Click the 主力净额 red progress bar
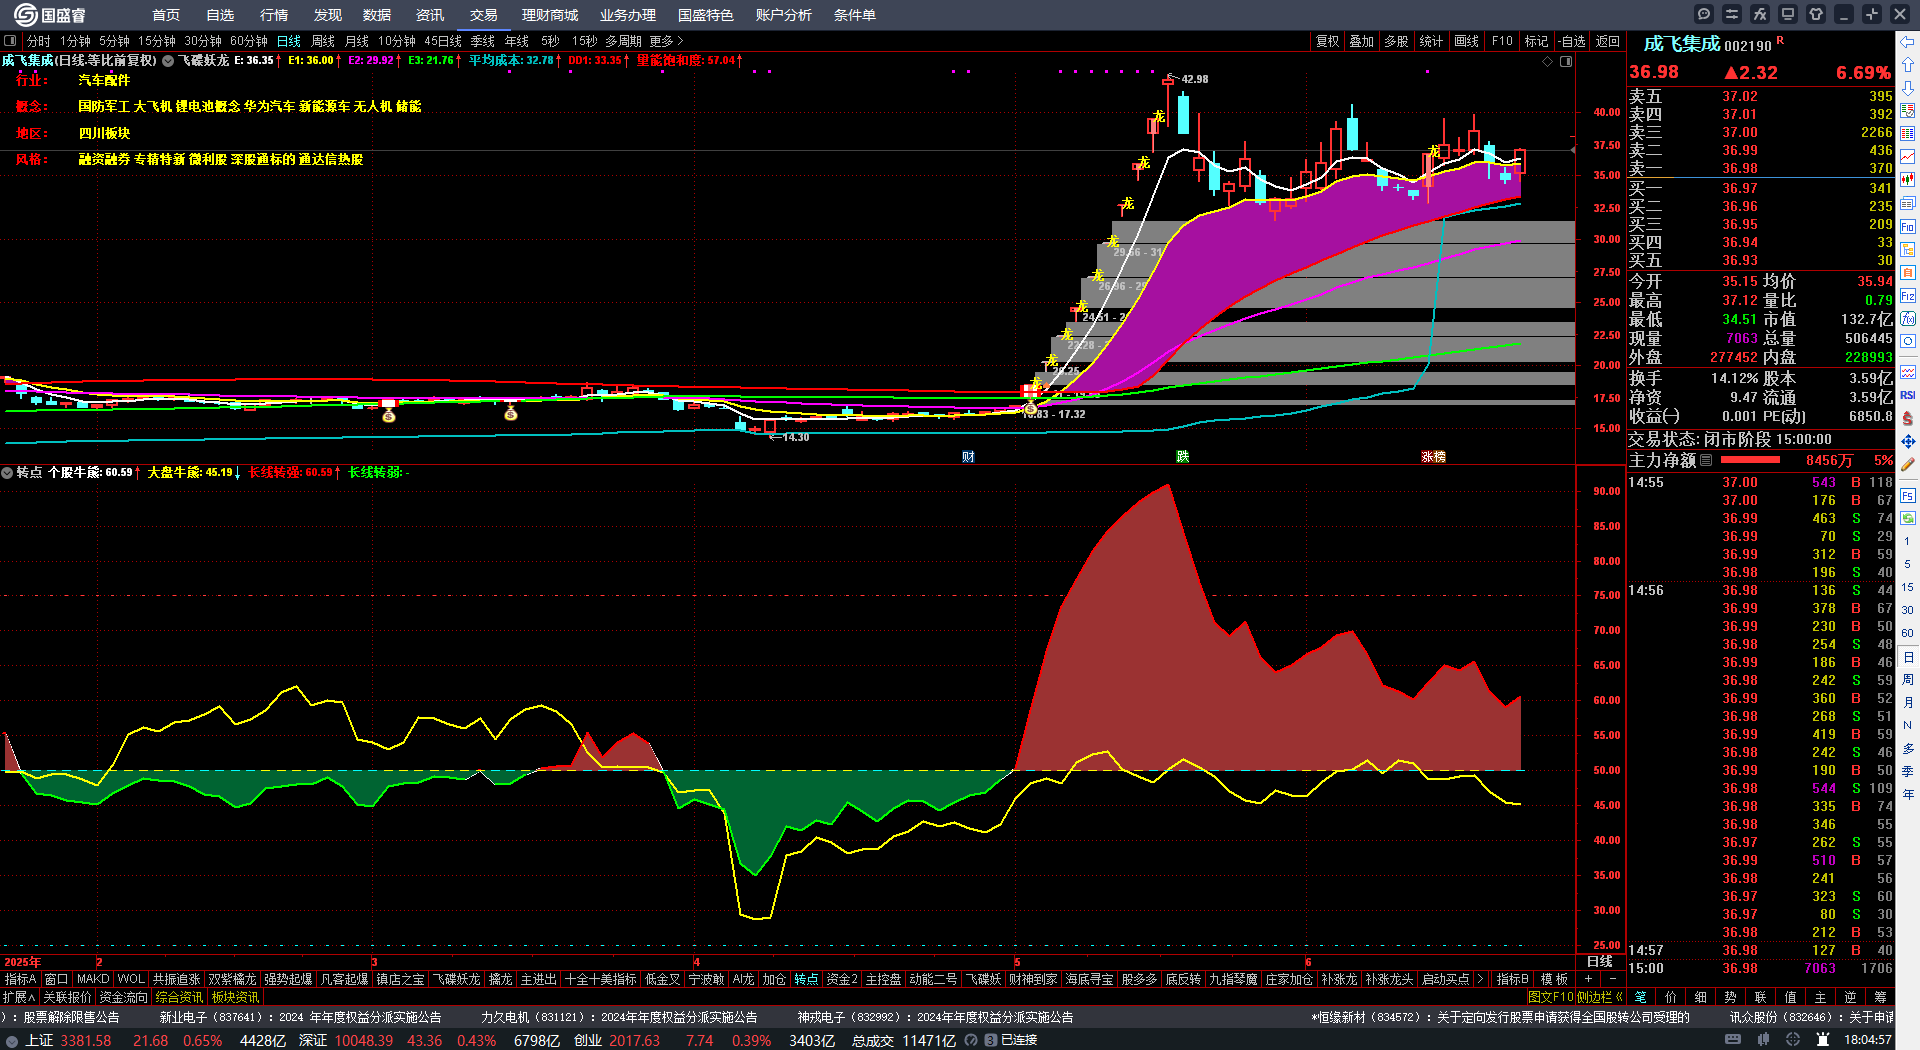Screen dimensions: 1920x1050 pyautogui.click(x=1750, y=460)
